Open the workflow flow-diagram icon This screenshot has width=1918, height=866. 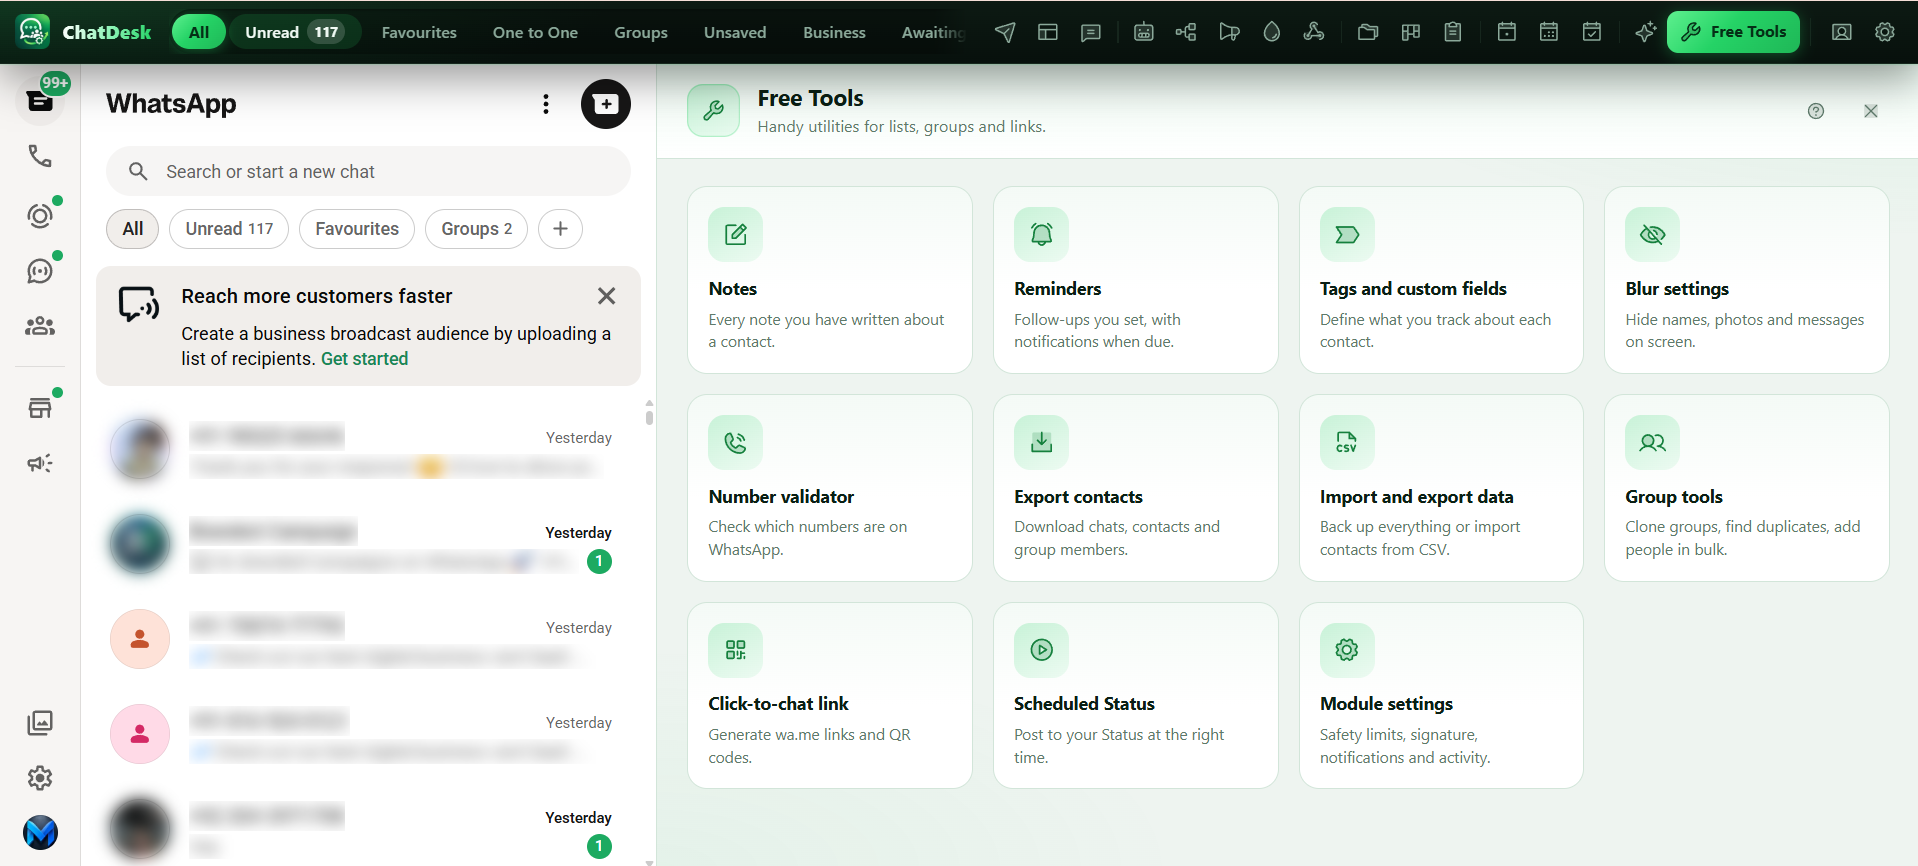coord(1186,32)
